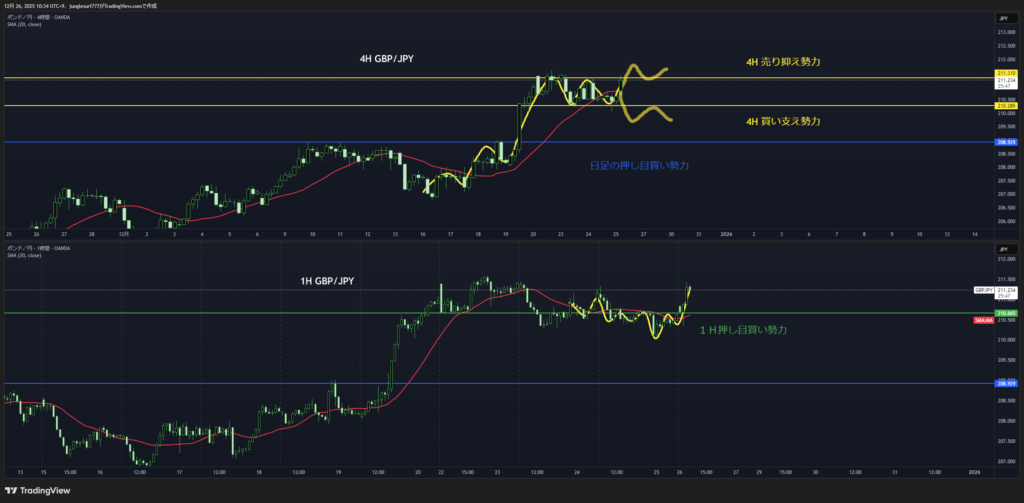
Task: Click the upper yellow curved brush drawing
Action: (x=645, y=73)
